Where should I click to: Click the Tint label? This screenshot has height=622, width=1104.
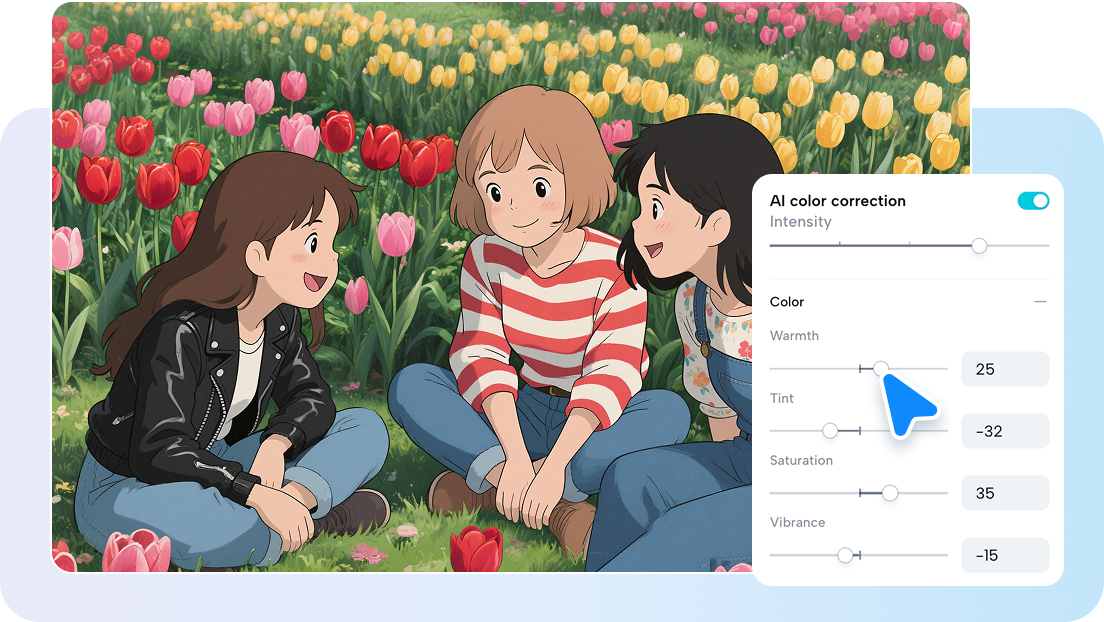tap(782, 398)
